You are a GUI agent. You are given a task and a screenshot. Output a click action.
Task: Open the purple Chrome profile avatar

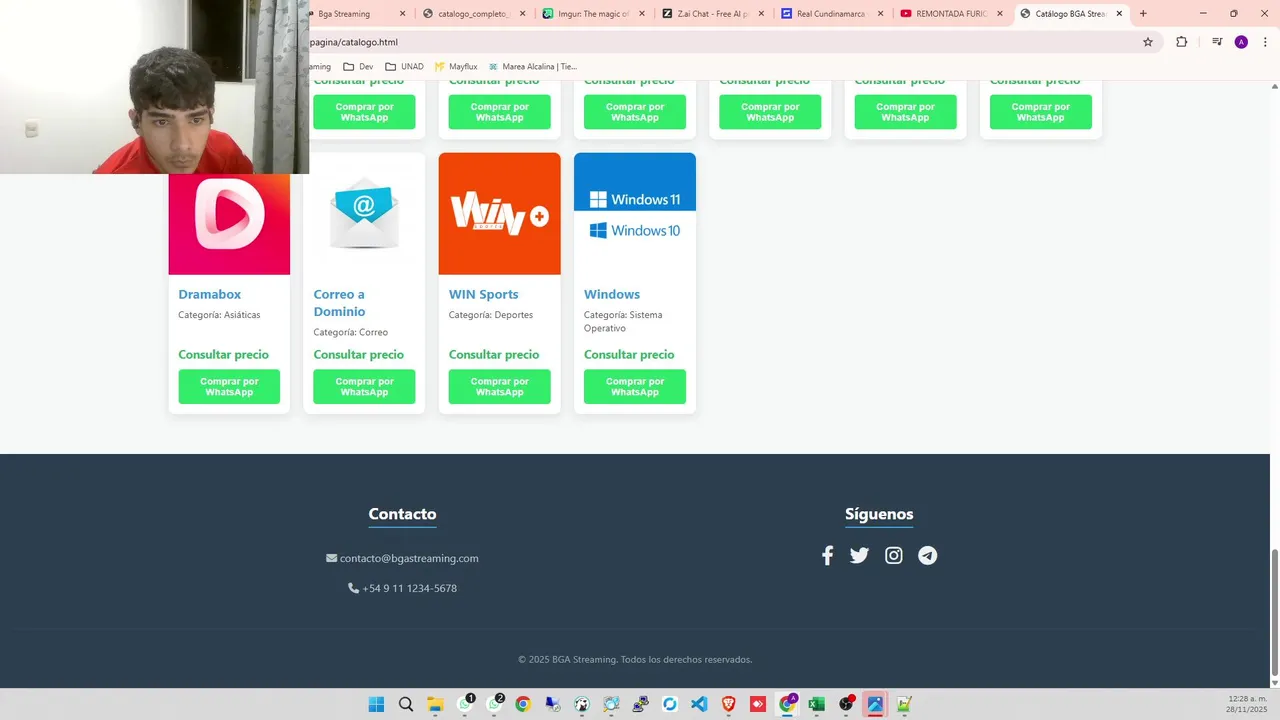1241,42
